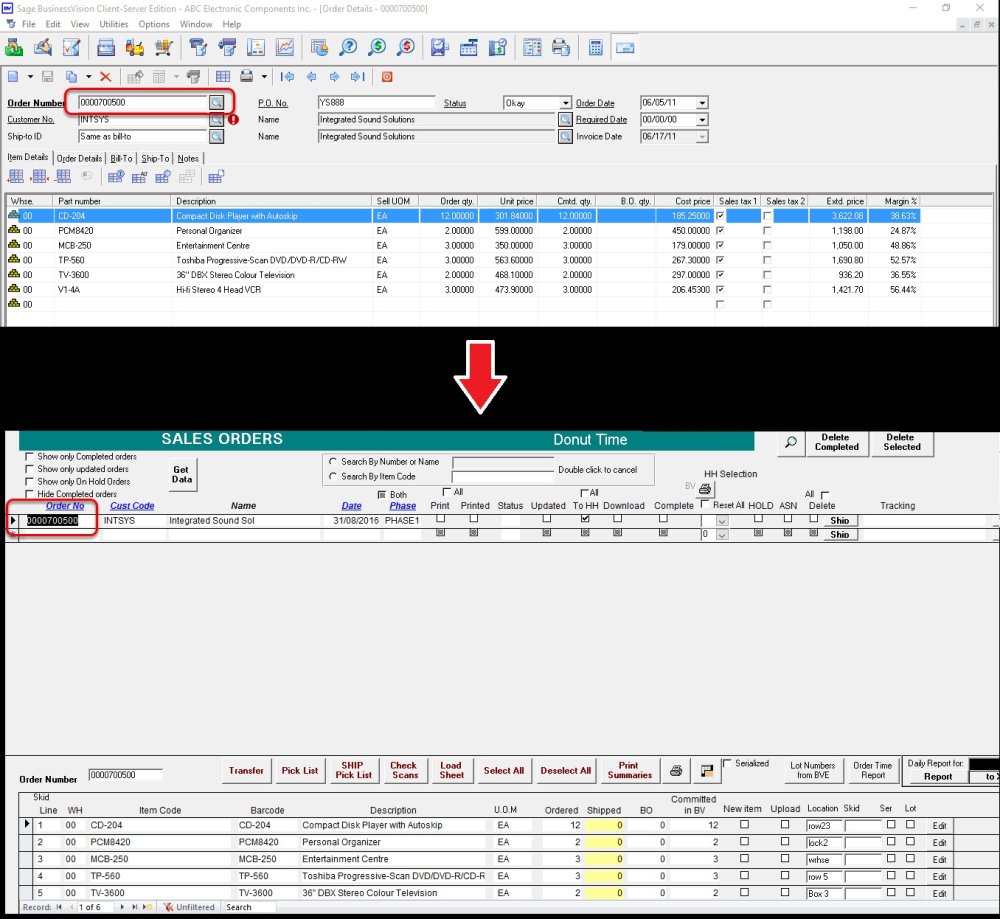Viewport: 1000px width, 919px height.
Task: Click the forklift inventory toolbar icon
Action: 135,47
